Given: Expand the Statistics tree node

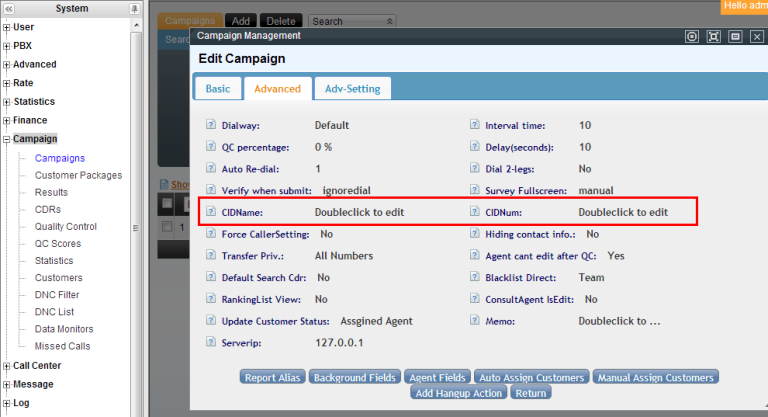Looking at the screenshot, I should point(7,102).
